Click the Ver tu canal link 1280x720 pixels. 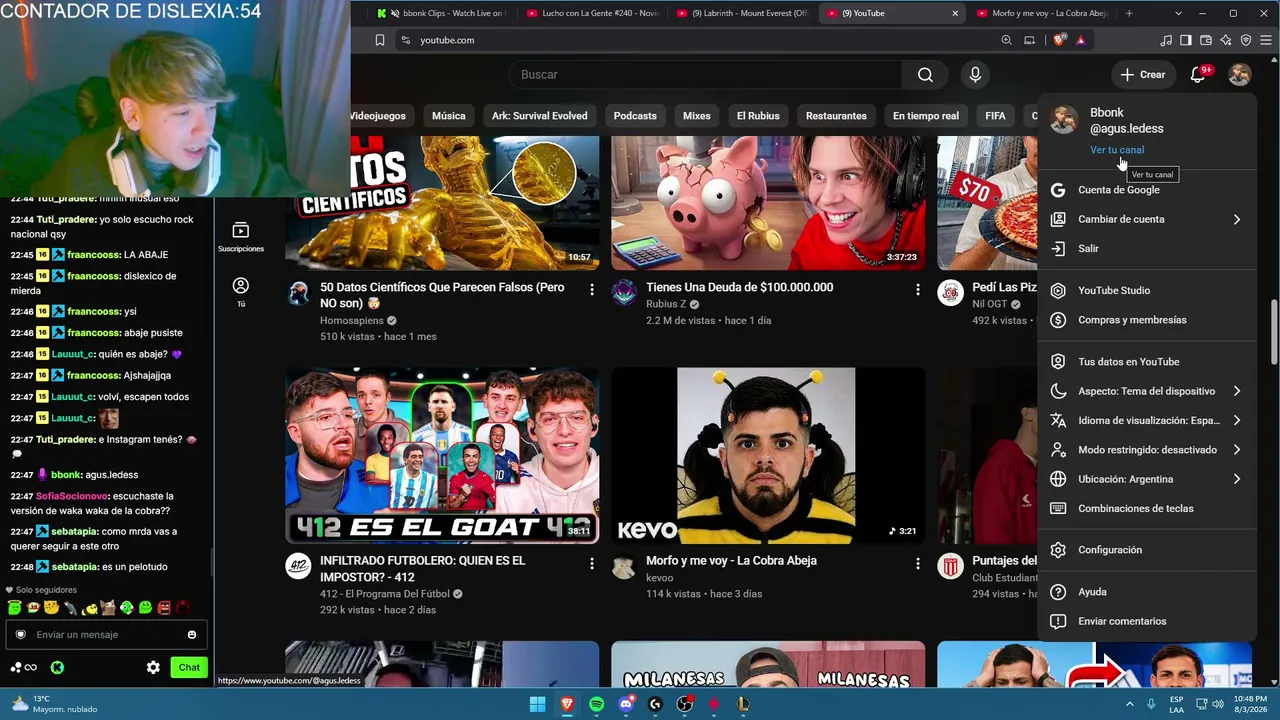pos(1117,150)
